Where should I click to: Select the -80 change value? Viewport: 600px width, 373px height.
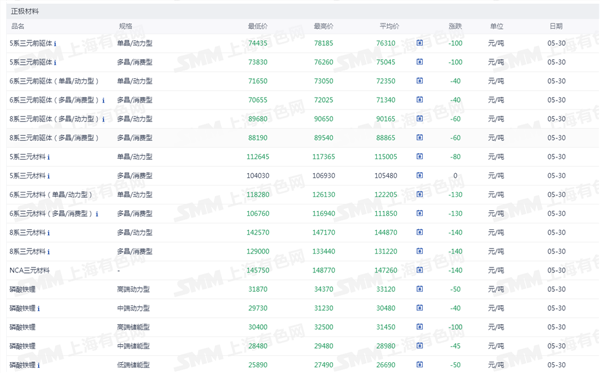pos(455,157)
